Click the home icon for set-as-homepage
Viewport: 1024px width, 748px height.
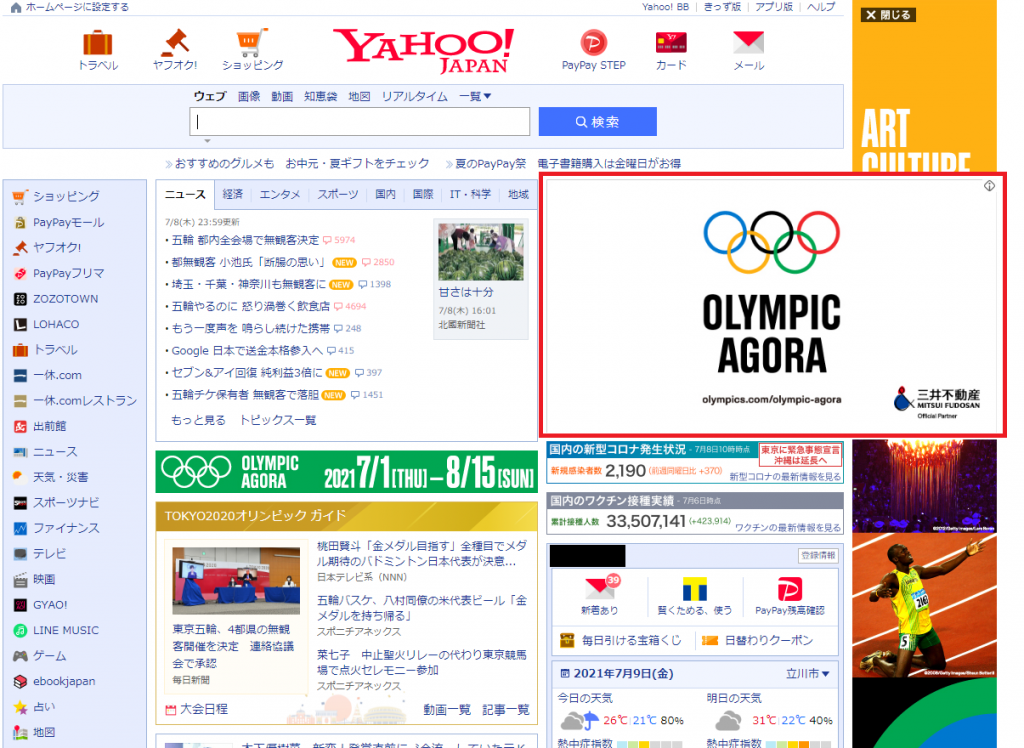(16, 7)
